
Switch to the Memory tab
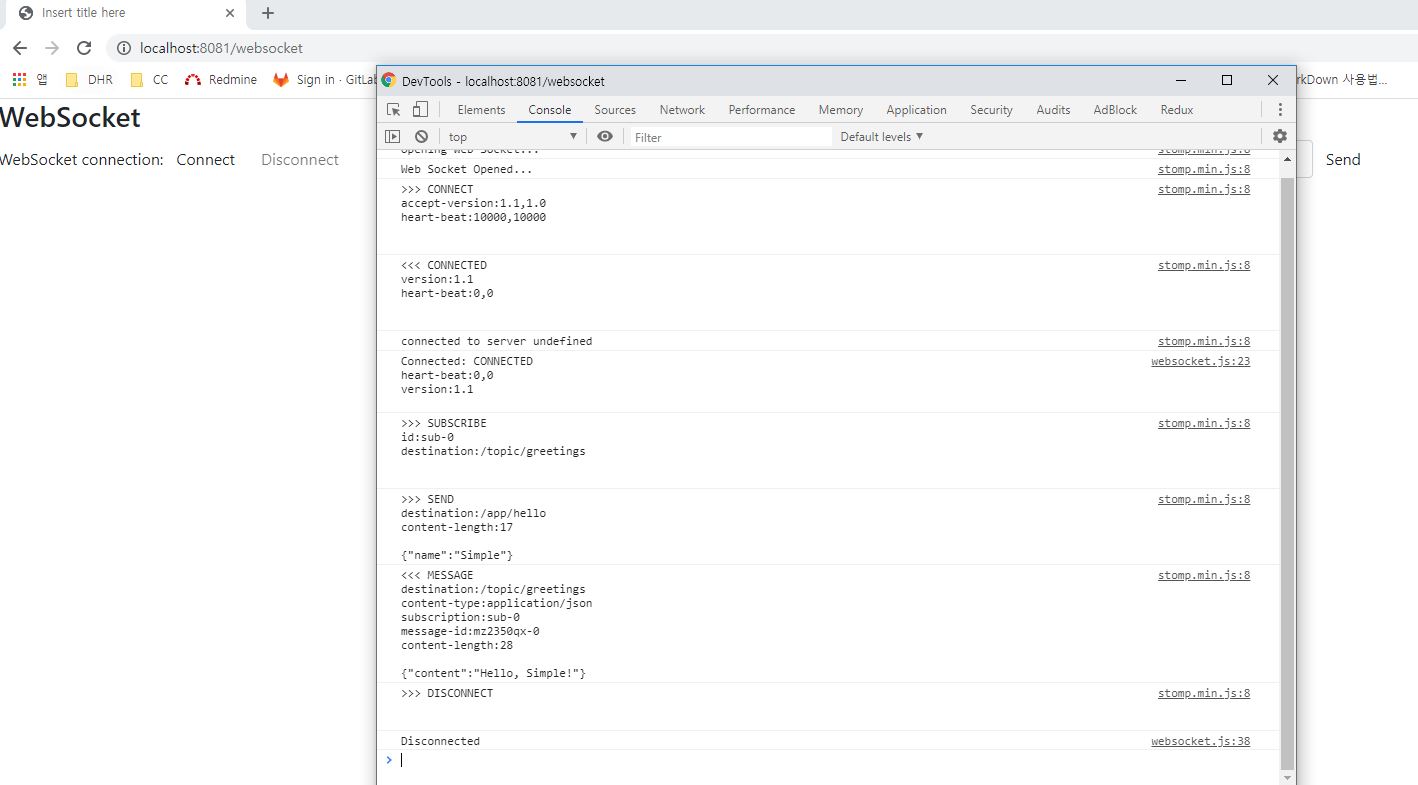coord(841,110)
